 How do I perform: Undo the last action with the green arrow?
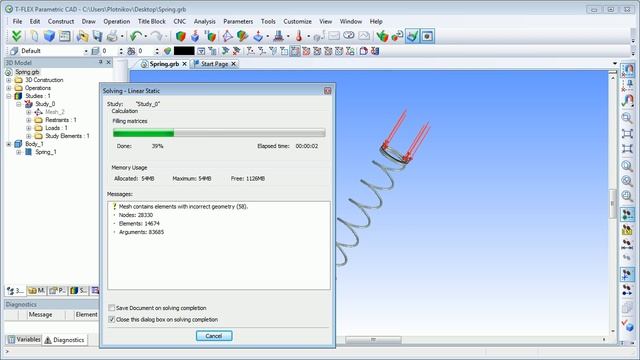click(135, 36)
